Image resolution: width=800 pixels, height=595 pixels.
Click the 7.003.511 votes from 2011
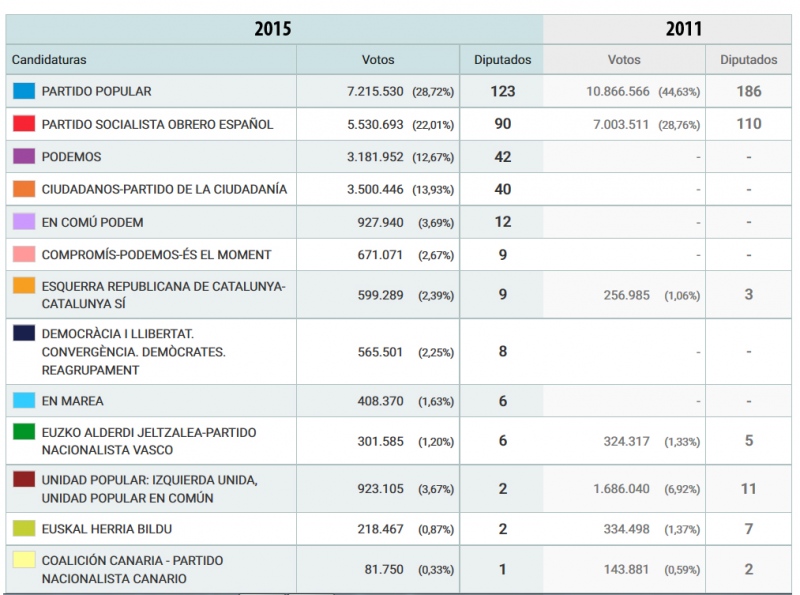(621, 125)
